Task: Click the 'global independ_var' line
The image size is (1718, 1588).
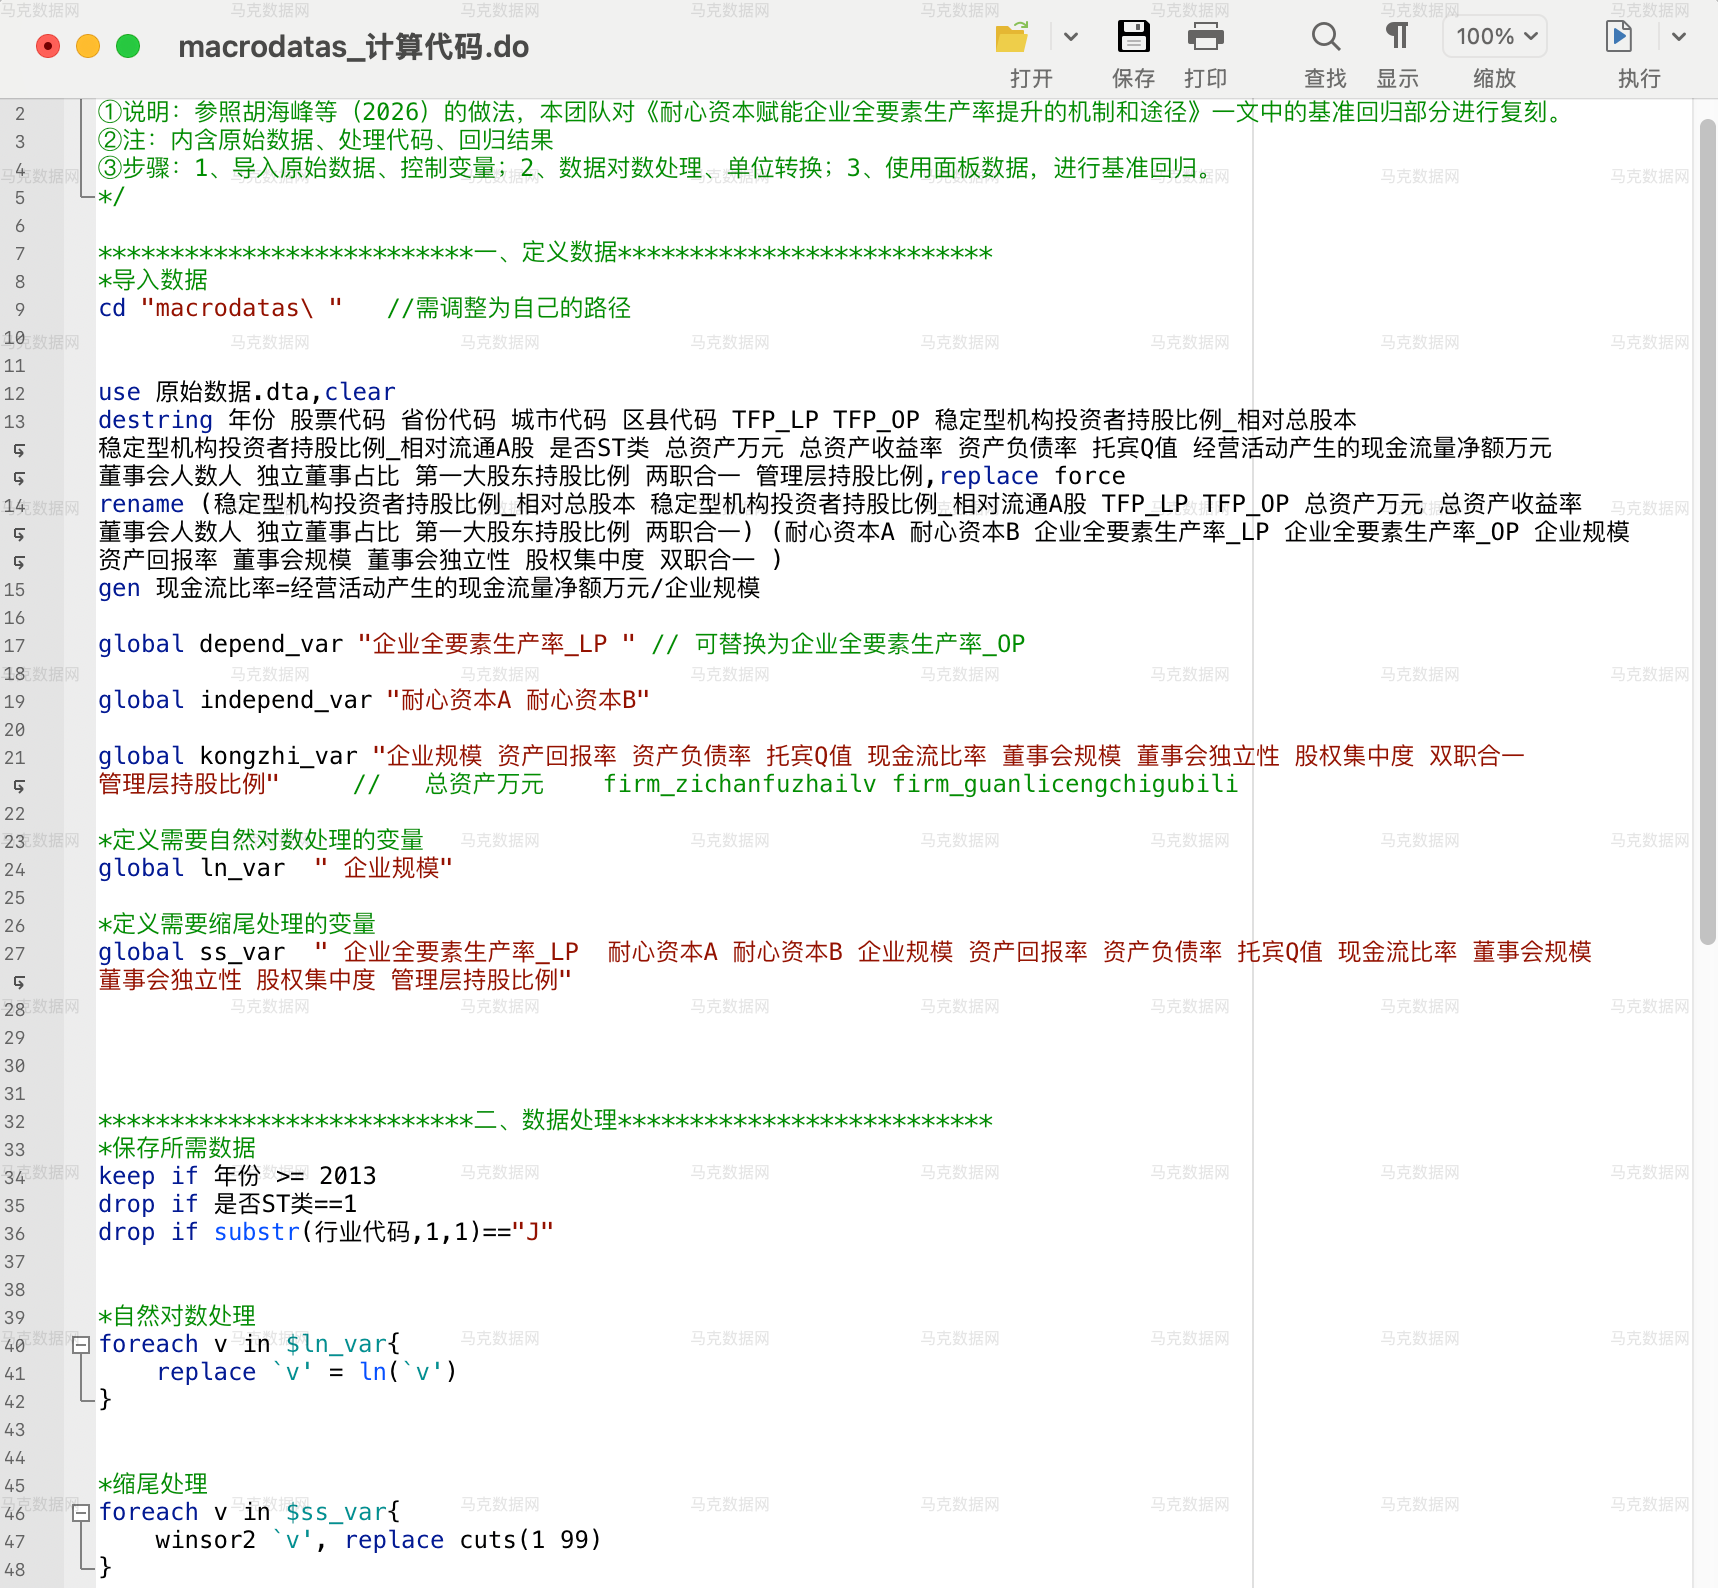Action: pos(374,700)
